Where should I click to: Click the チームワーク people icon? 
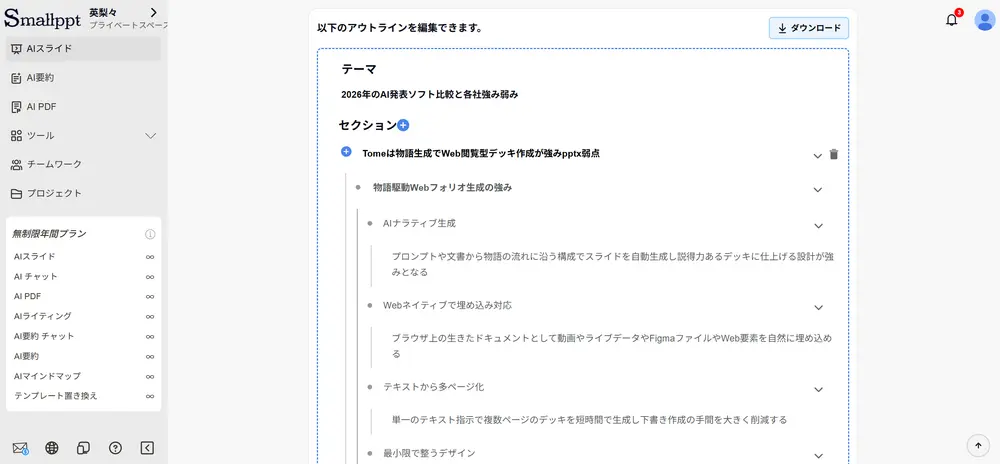pyautogui.click(x=17, y=164)
